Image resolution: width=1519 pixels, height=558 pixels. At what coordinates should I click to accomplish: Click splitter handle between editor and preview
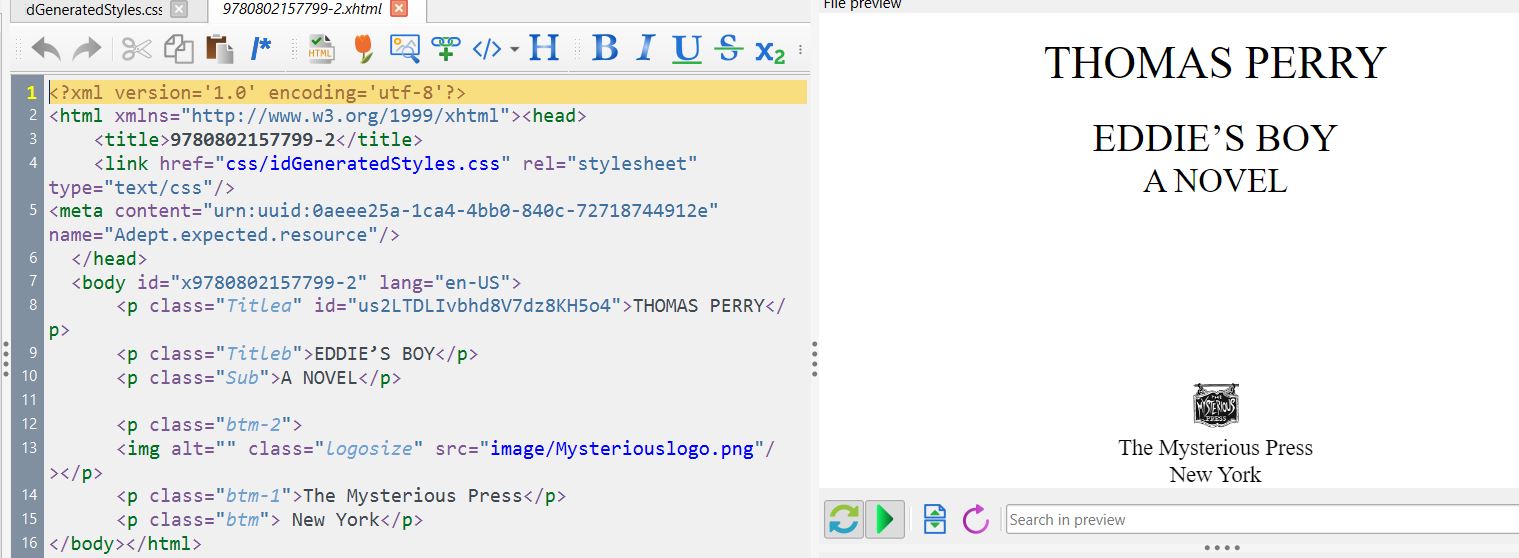point(814,358)
